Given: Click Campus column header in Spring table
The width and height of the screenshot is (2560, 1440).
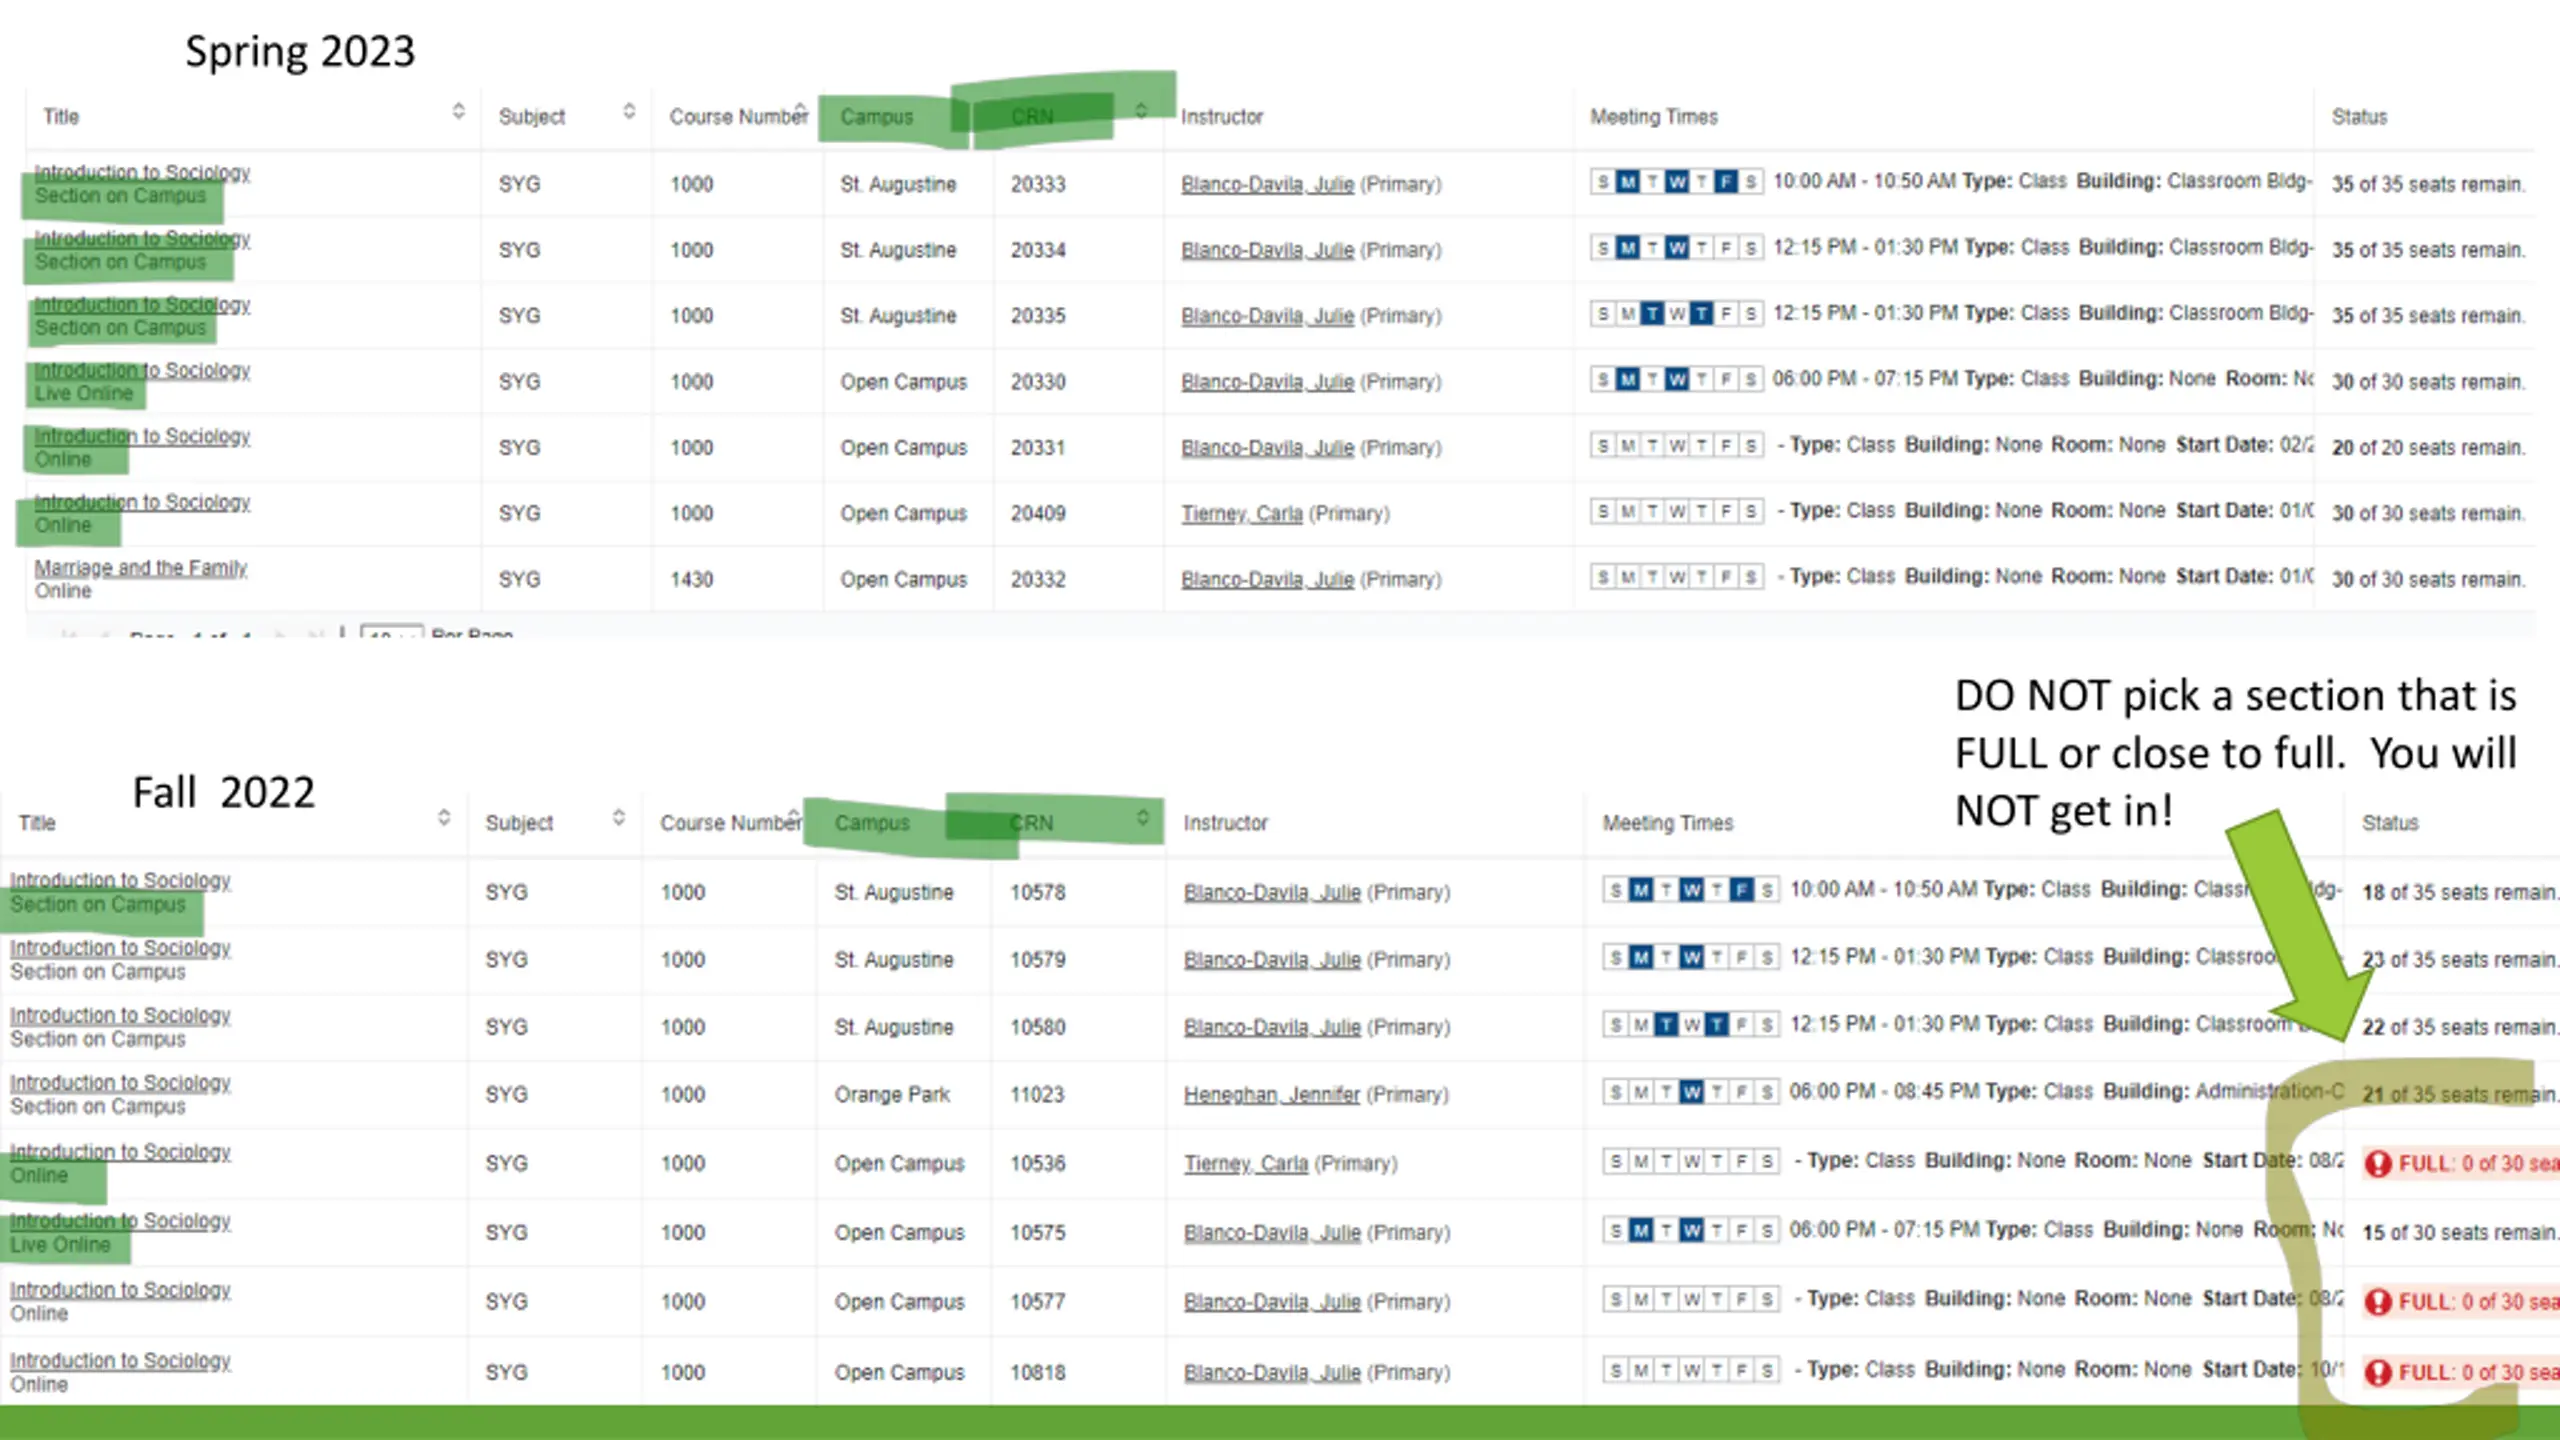Looking at the screenshot, I should click(x=877, y=117).
